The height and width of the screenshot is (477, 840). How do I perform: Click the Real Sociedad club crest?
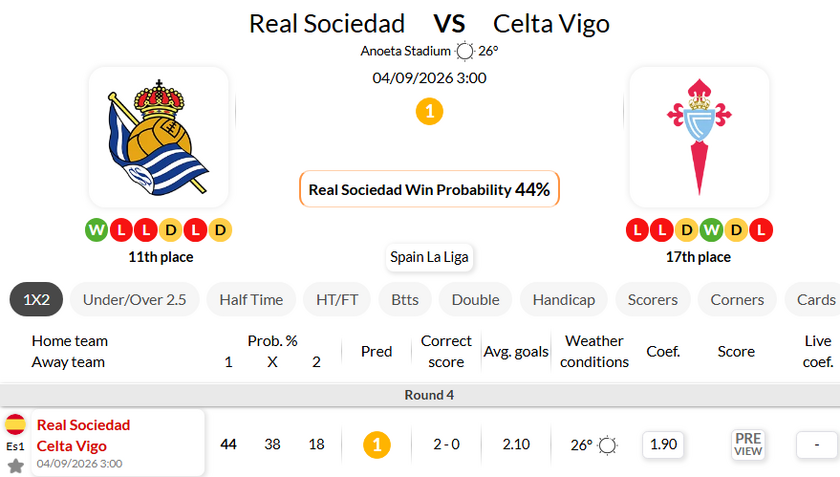coord(159,137)
